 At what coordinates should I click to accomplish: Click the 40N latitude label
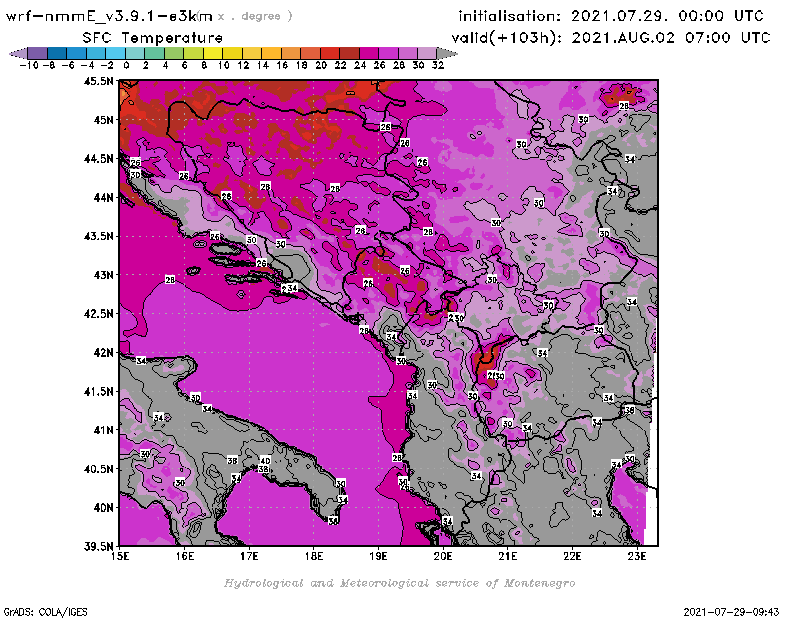point(104,508)
